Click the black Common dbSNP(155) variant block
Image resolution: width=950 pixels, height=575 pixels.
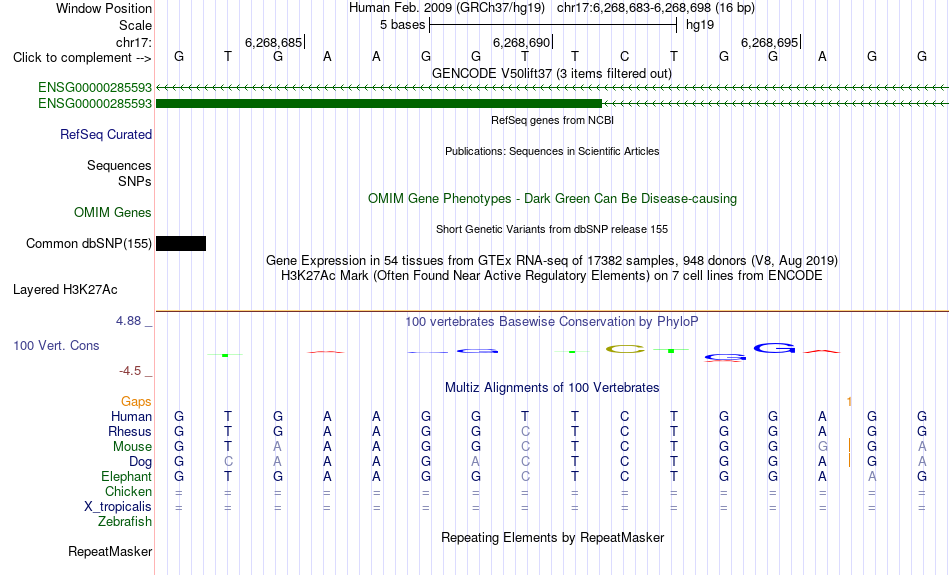181,244
